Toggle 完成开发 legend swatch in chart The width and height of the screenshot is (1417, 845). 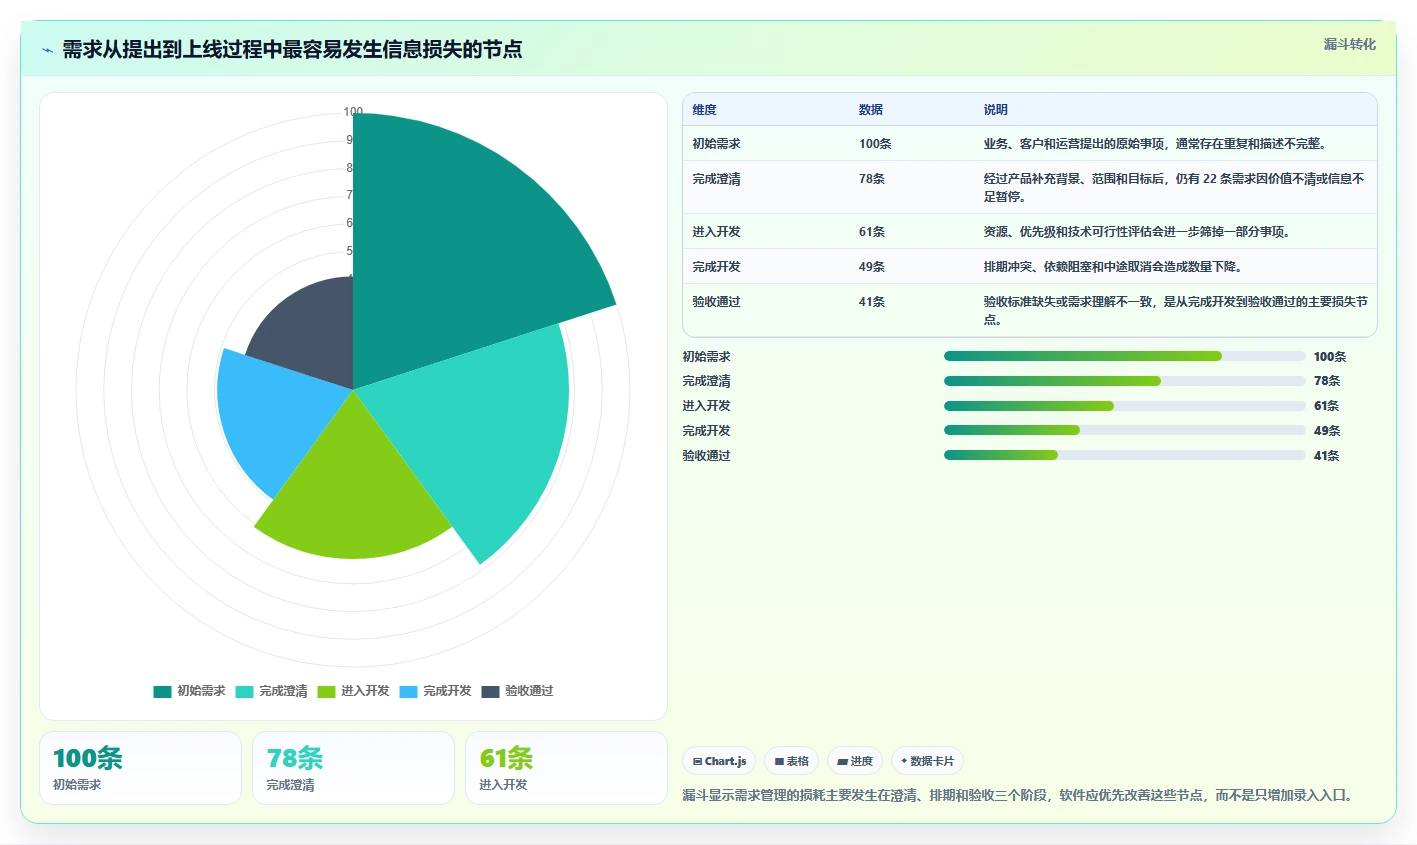[x=408, y=692]
